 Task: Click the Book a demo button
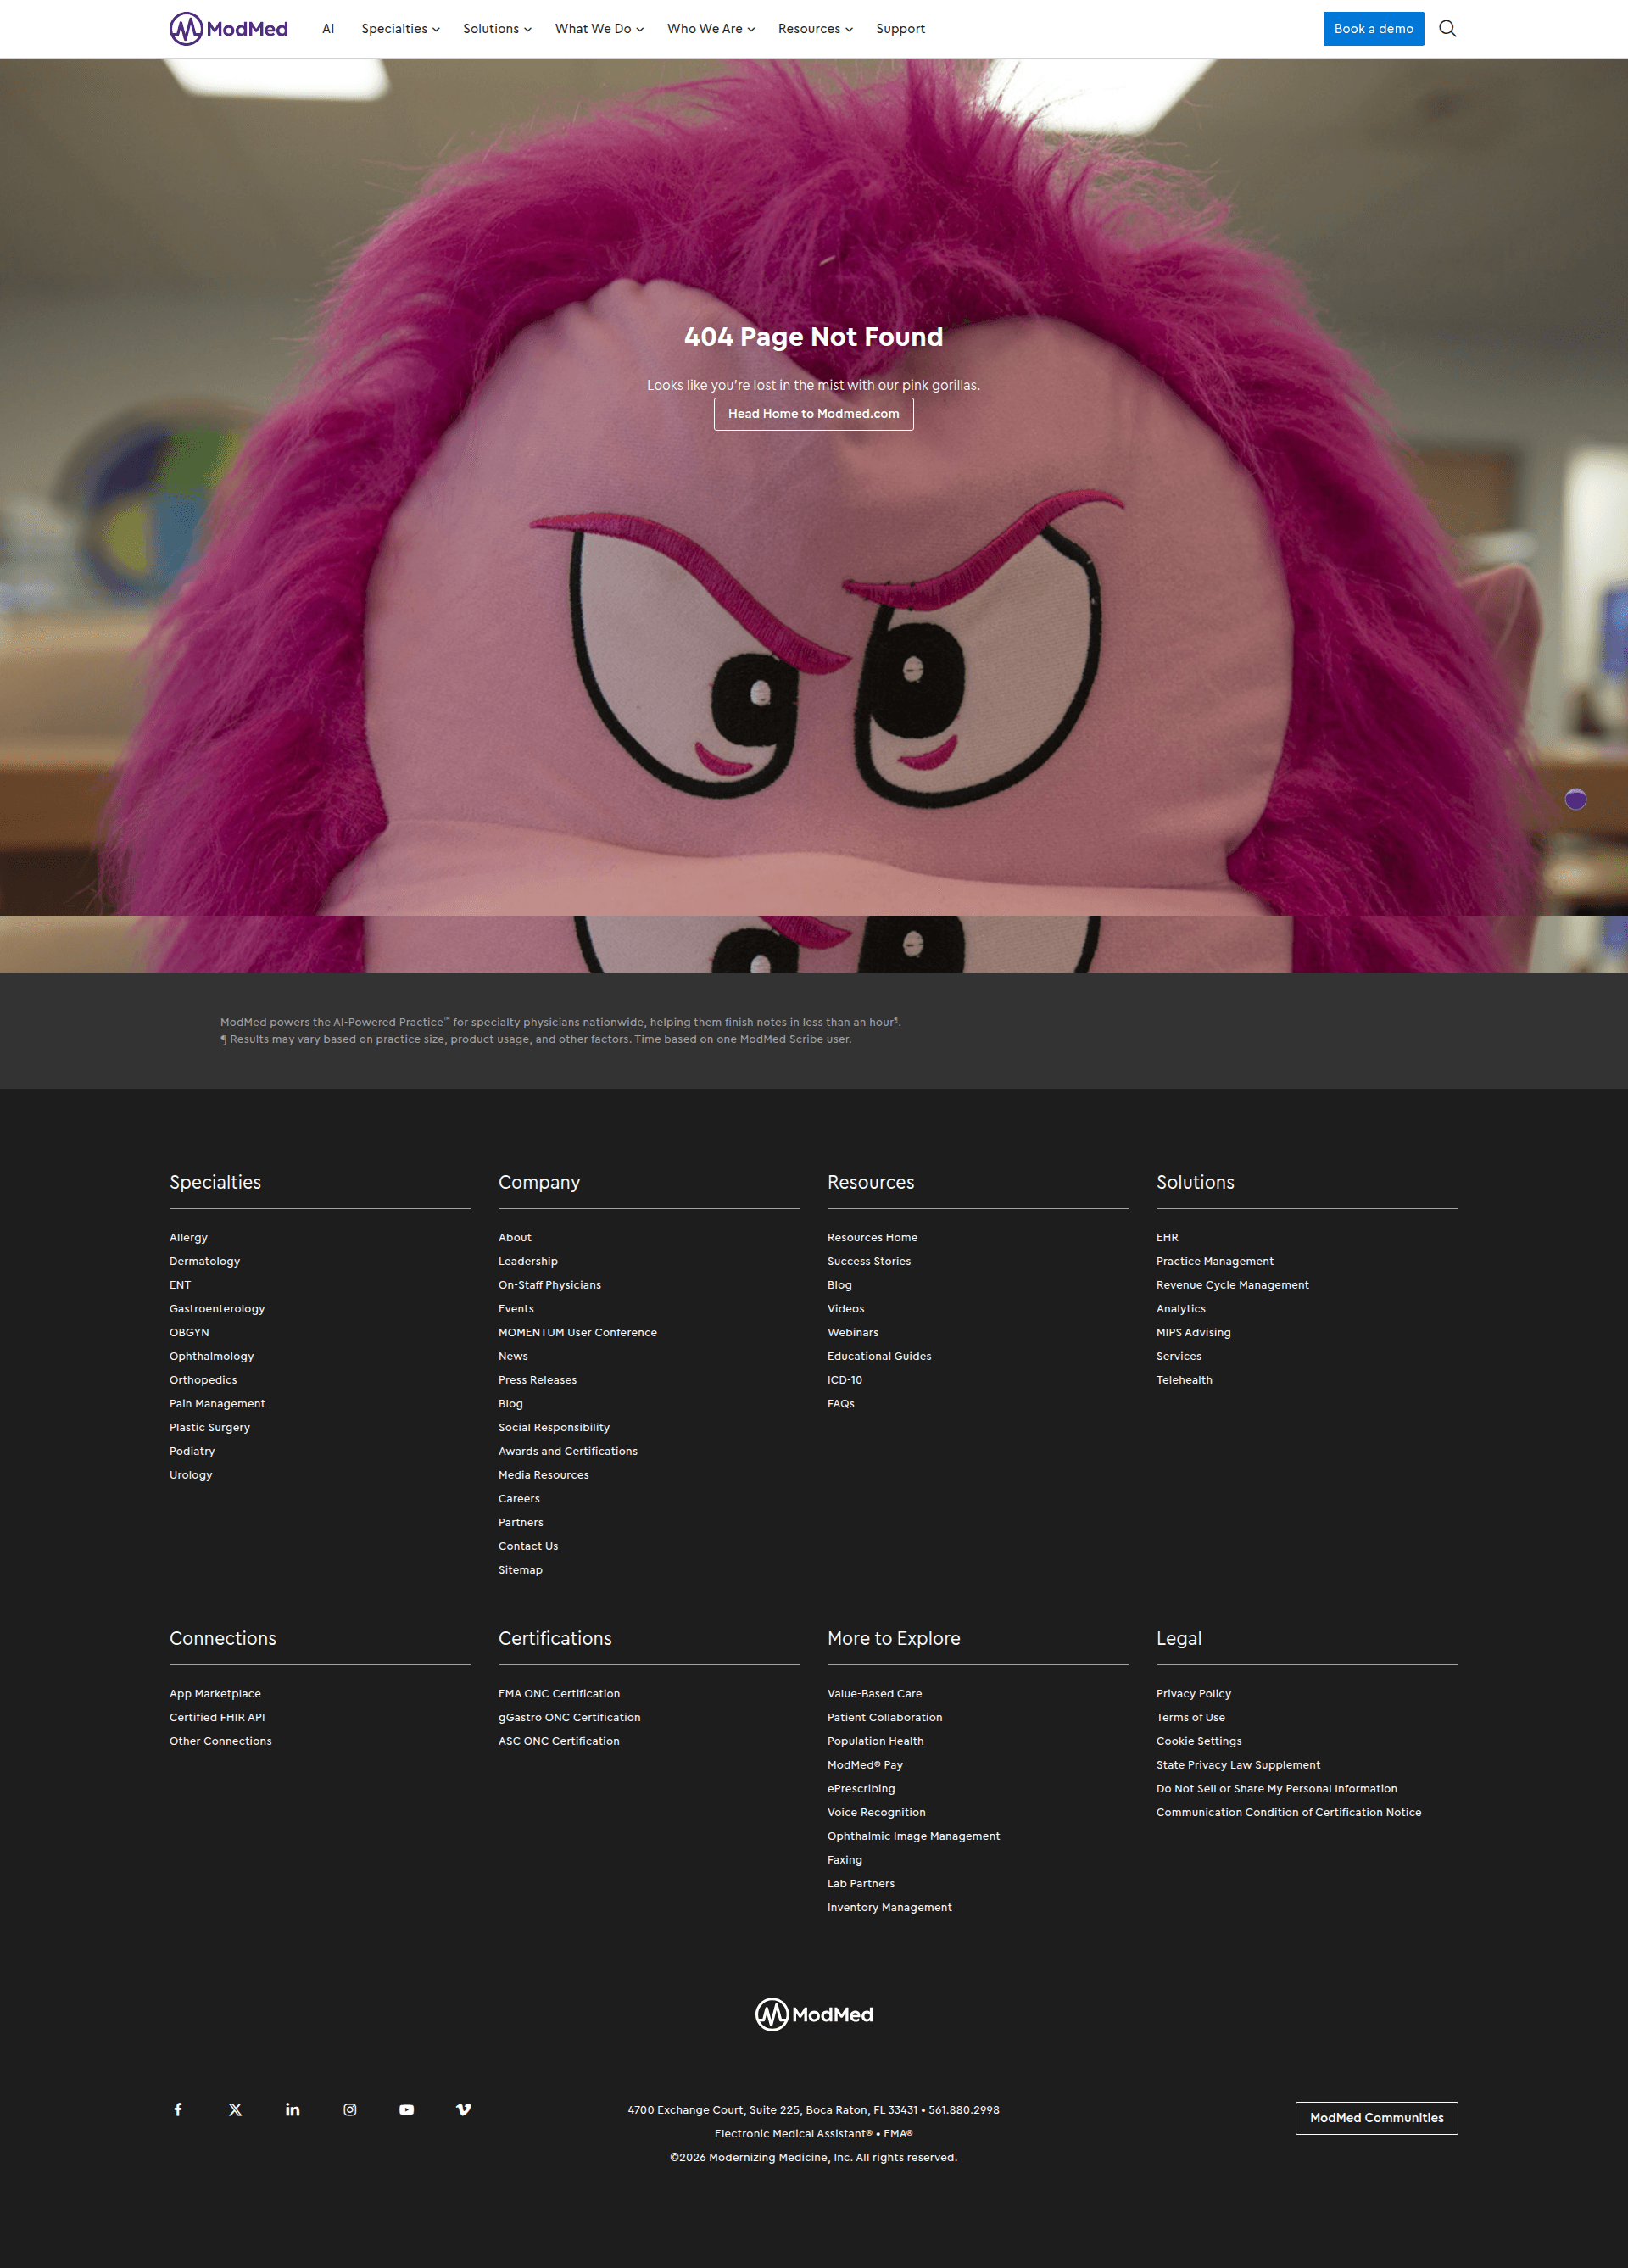click(1373, 29)
